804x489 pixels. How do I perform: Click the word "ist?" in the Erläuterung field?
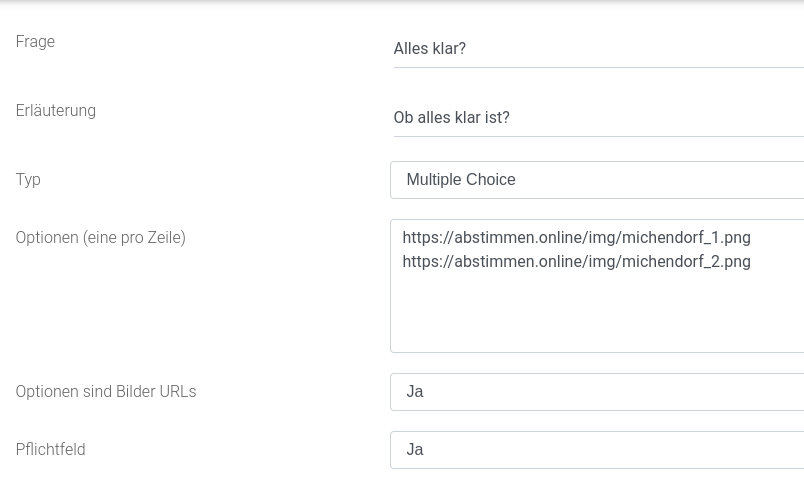pyautogui.click(x=497, y=118)
